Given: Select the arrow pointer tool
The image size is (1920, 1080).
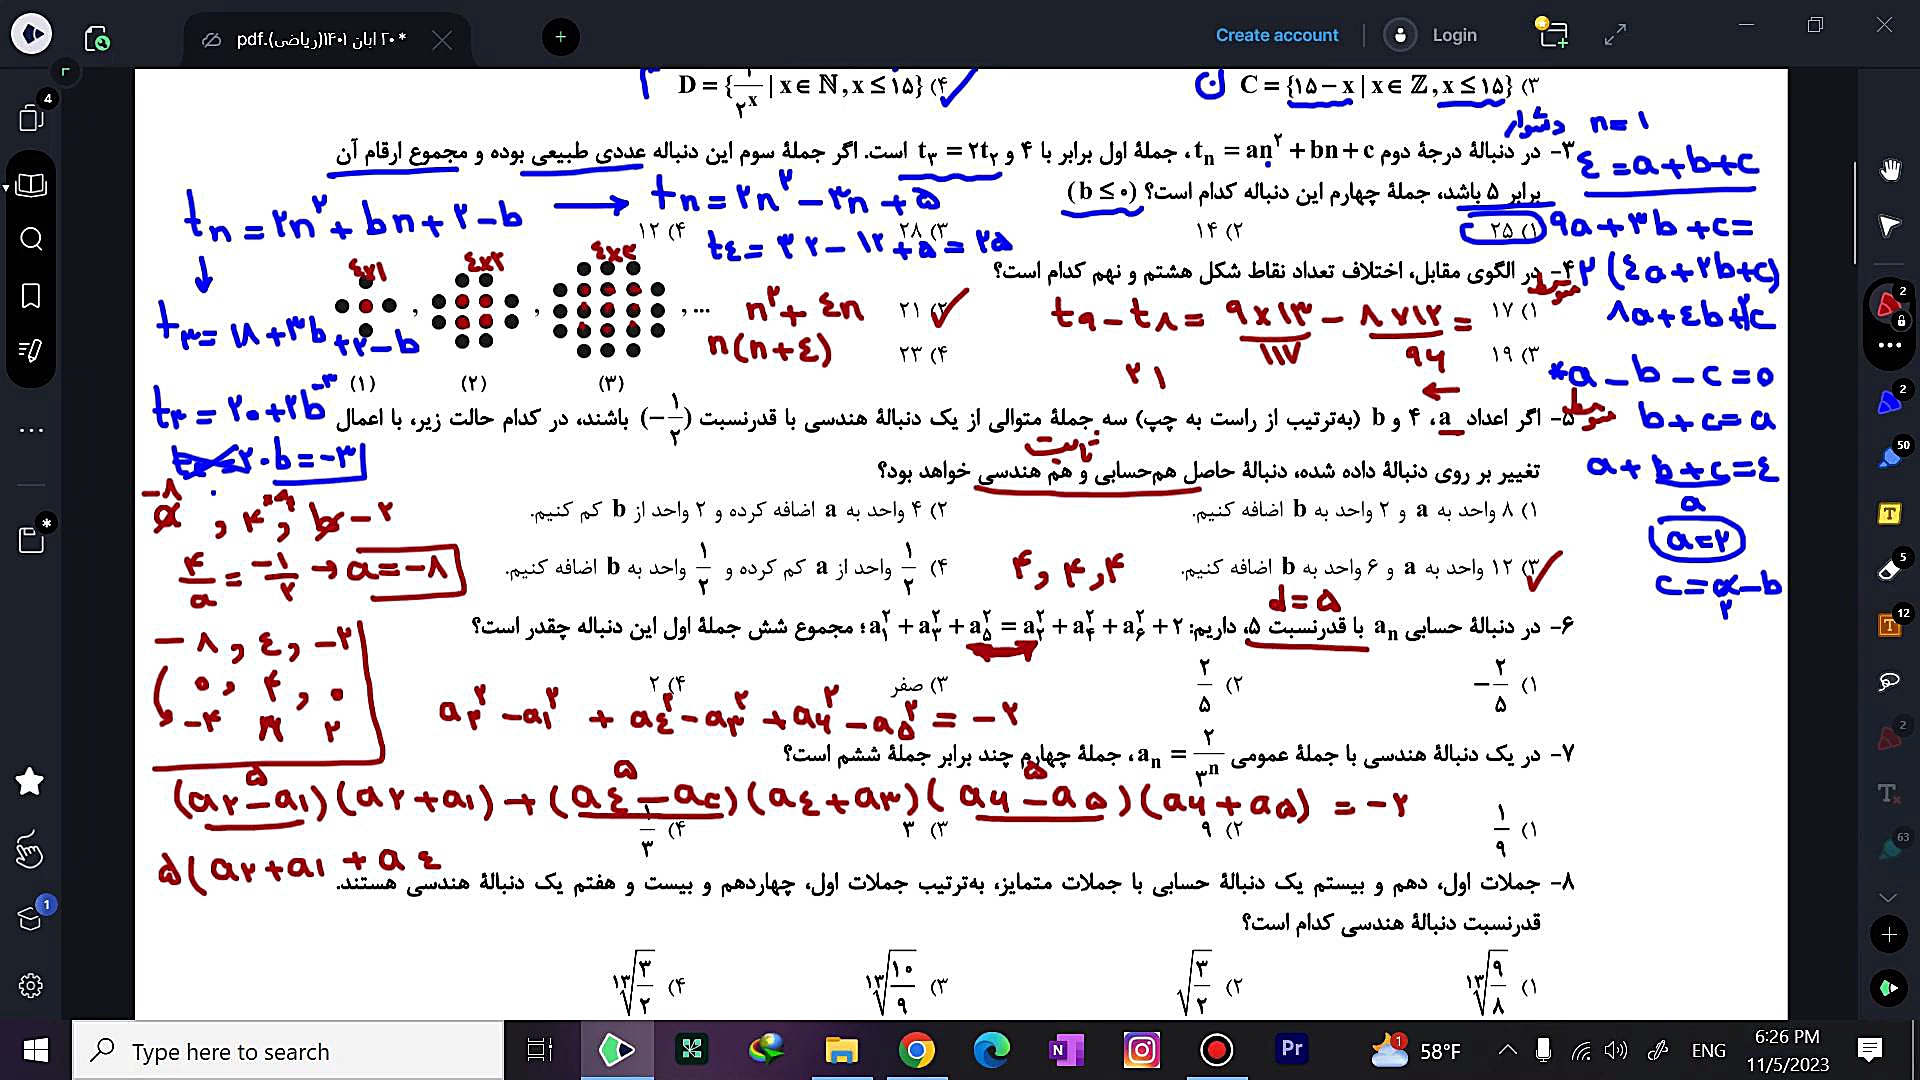Looking at the screenshot, I should 1889,226.
